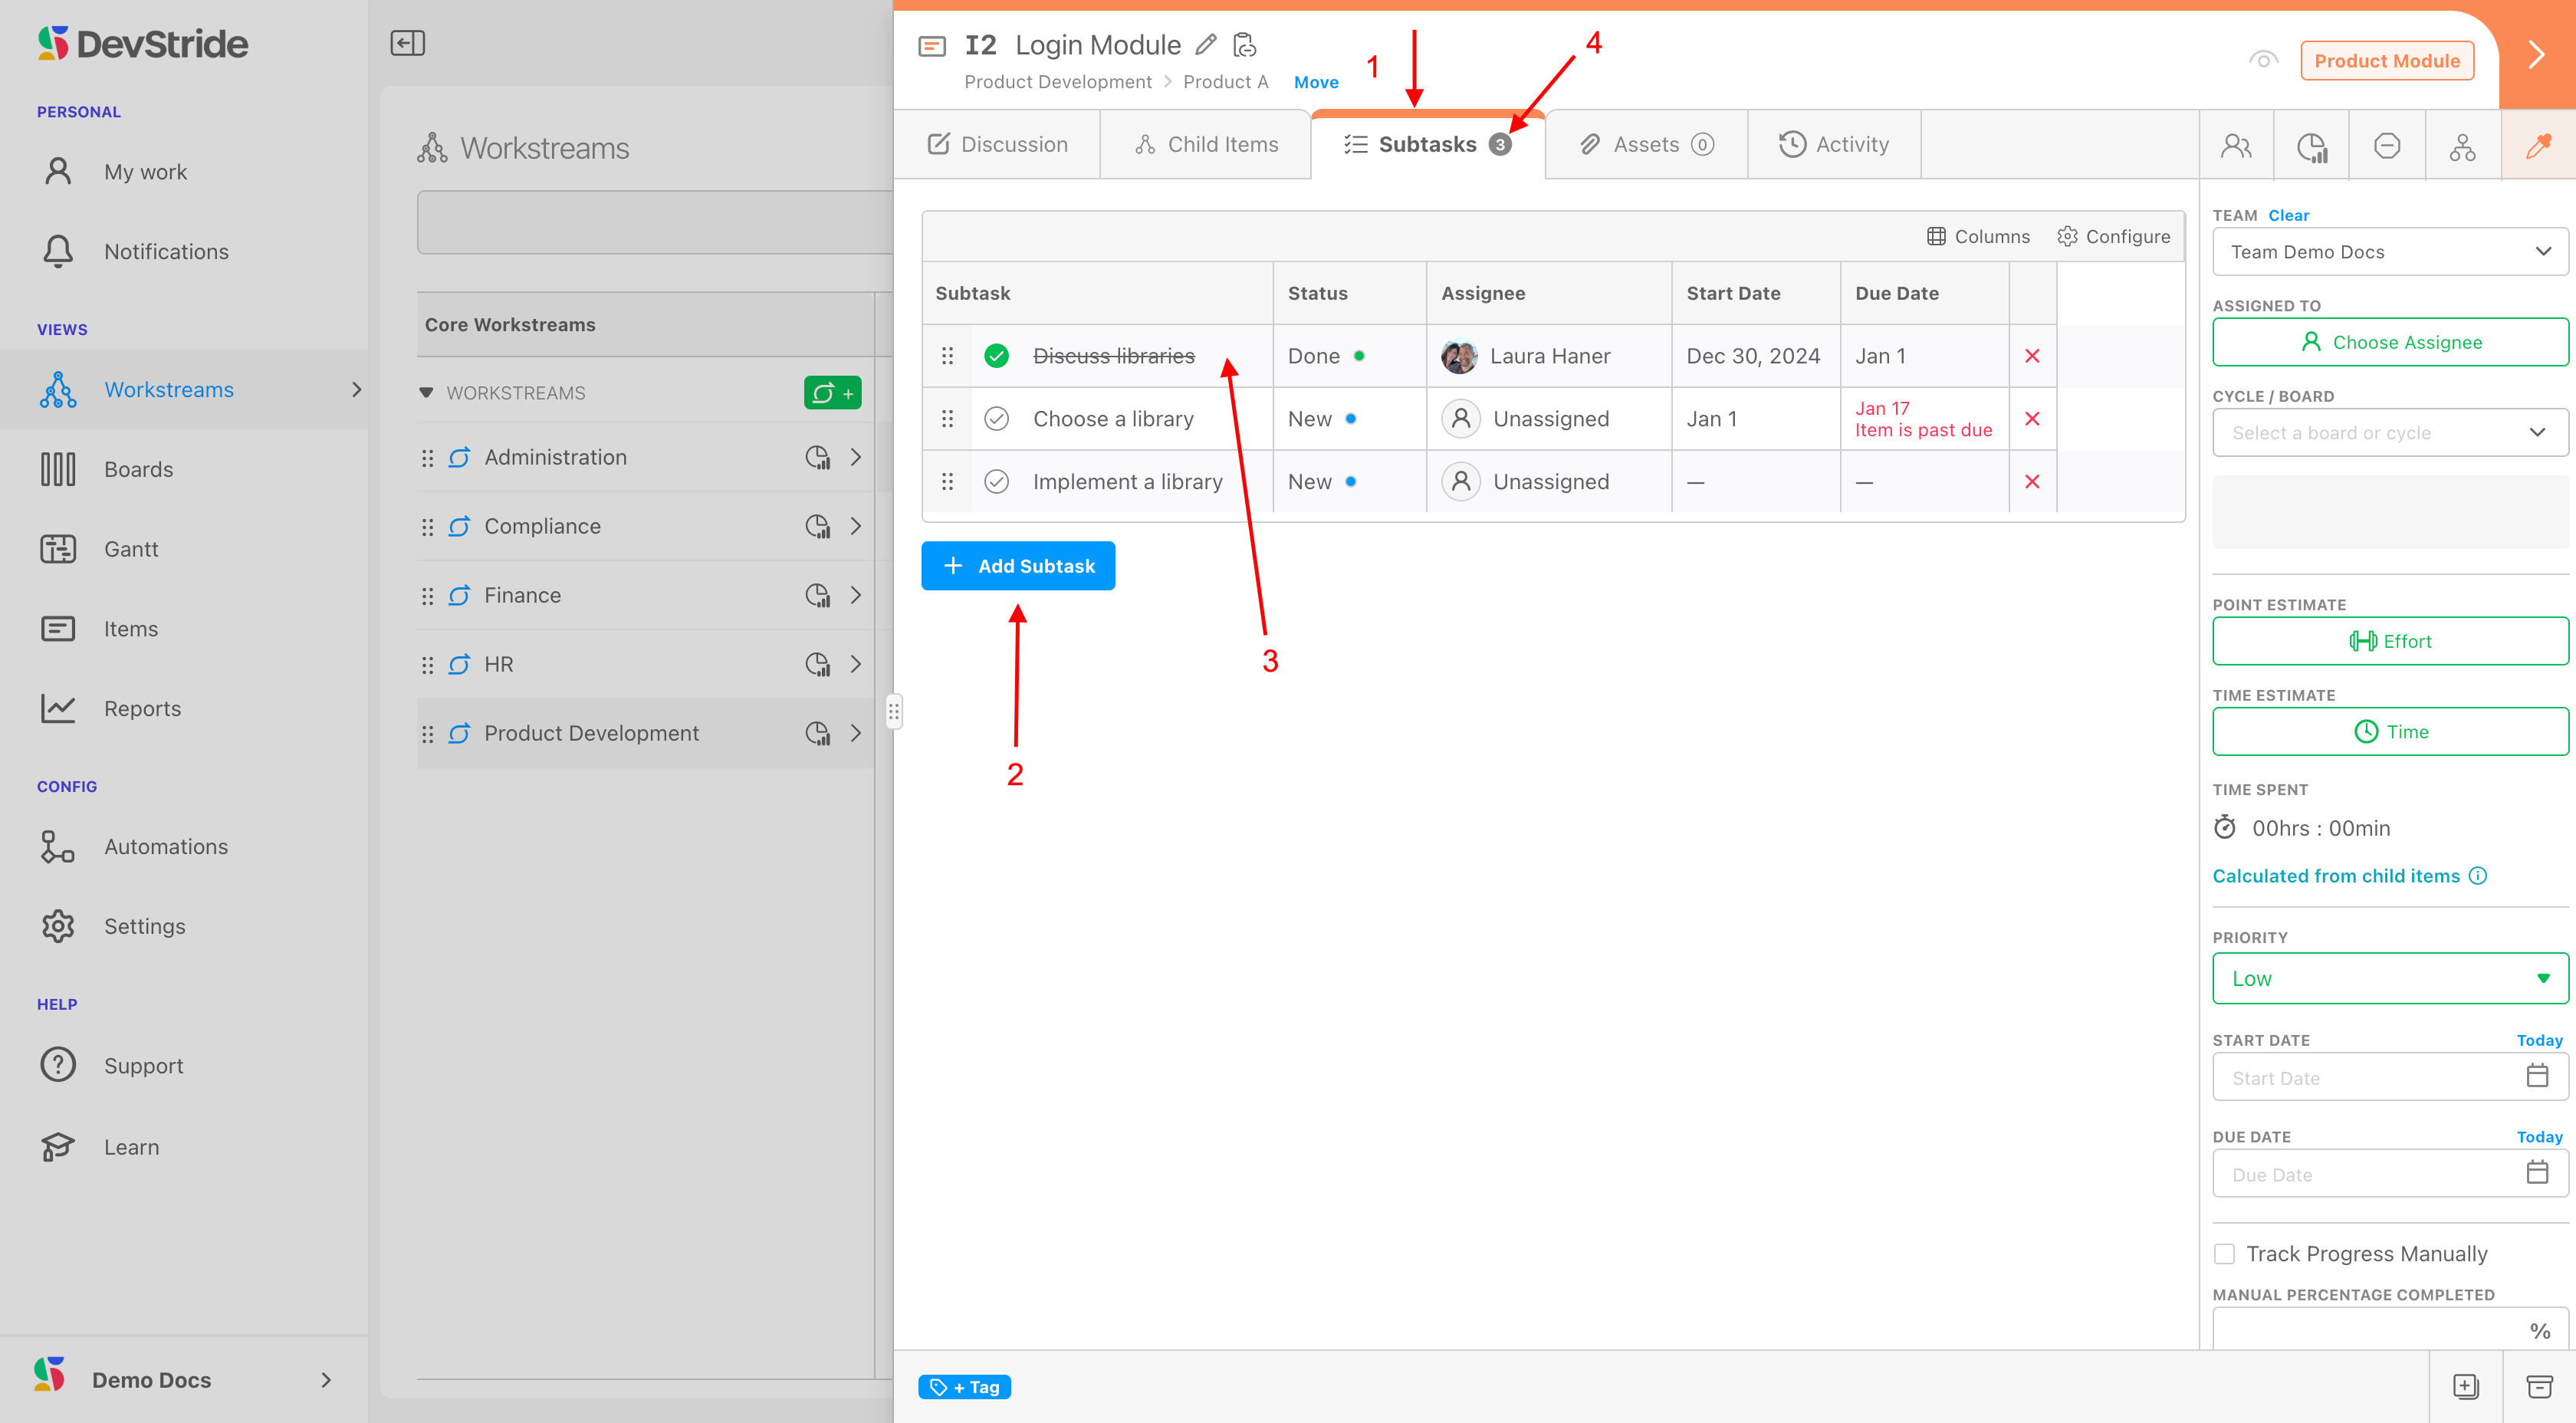Mark Choose a library subtask complete
Image resolution: width=2576 pixels, height=1423 pixels.
[x=996, y=419]
